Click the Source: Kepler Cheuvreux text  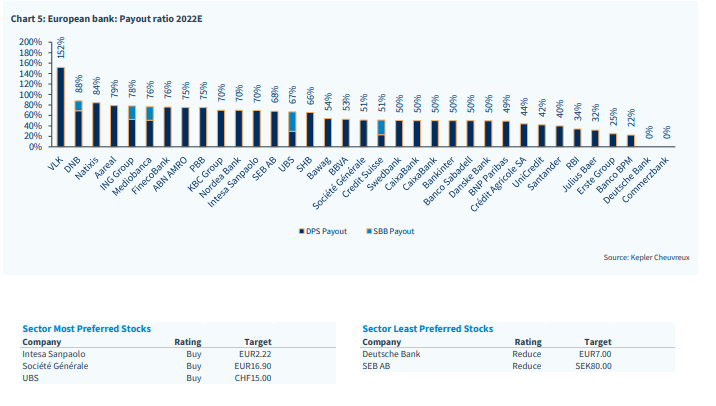tap(647, 258)
